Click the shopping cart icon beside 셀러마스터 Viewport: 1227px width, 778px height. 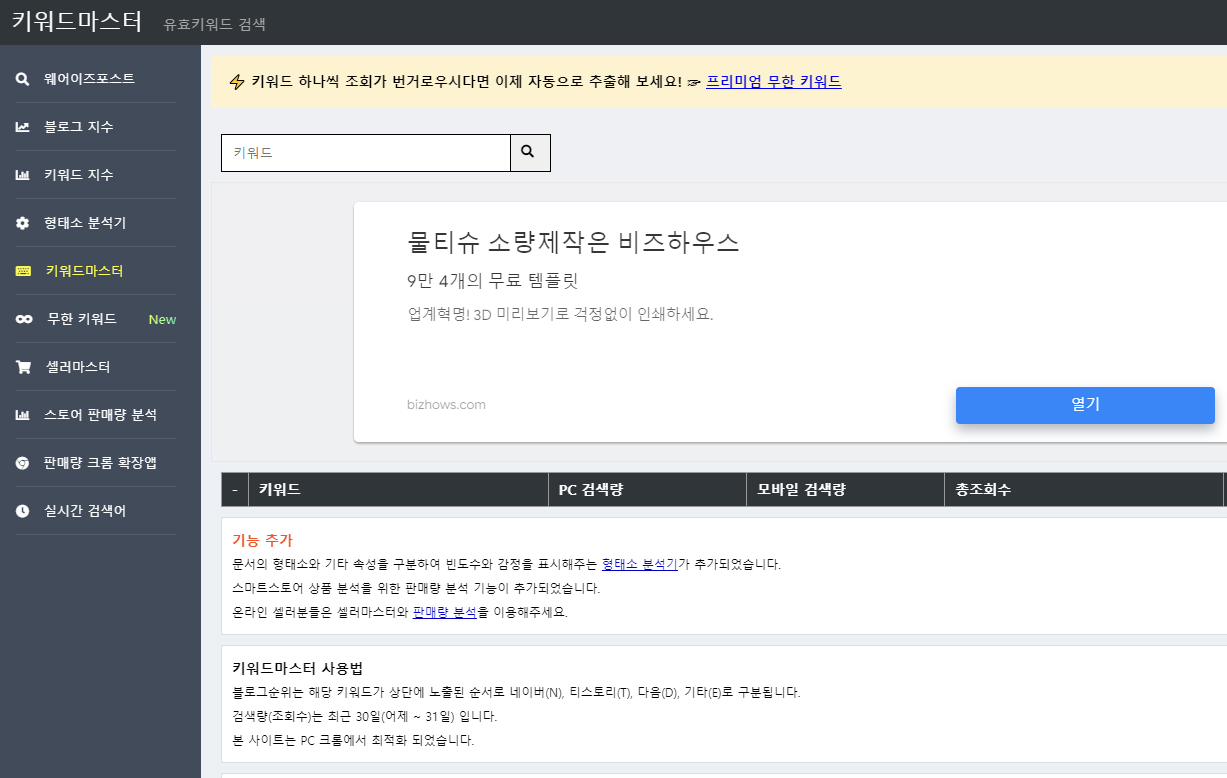click(23, 367)
